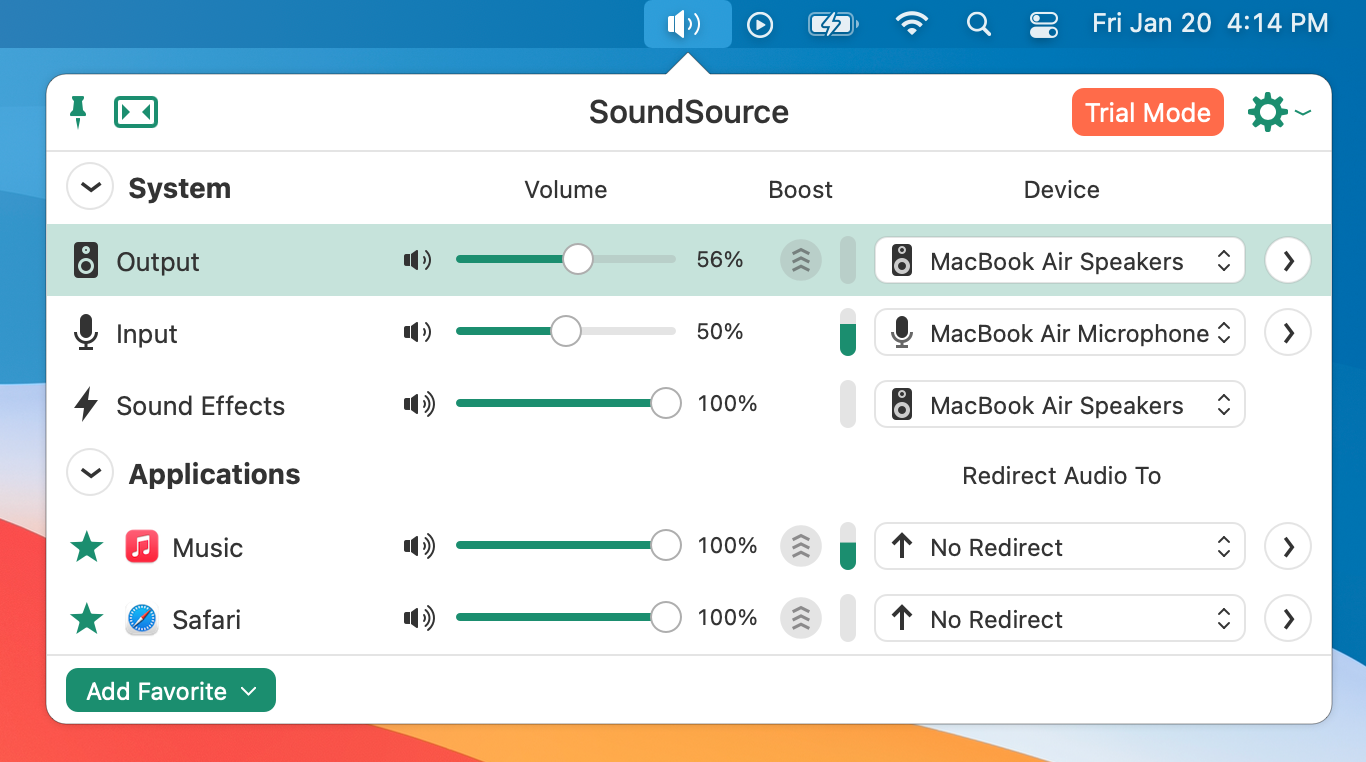This screenshot has width=1366, height=762.
Task: Open Safari No Redirect dropdown
Action: (x=1060, y=619)
